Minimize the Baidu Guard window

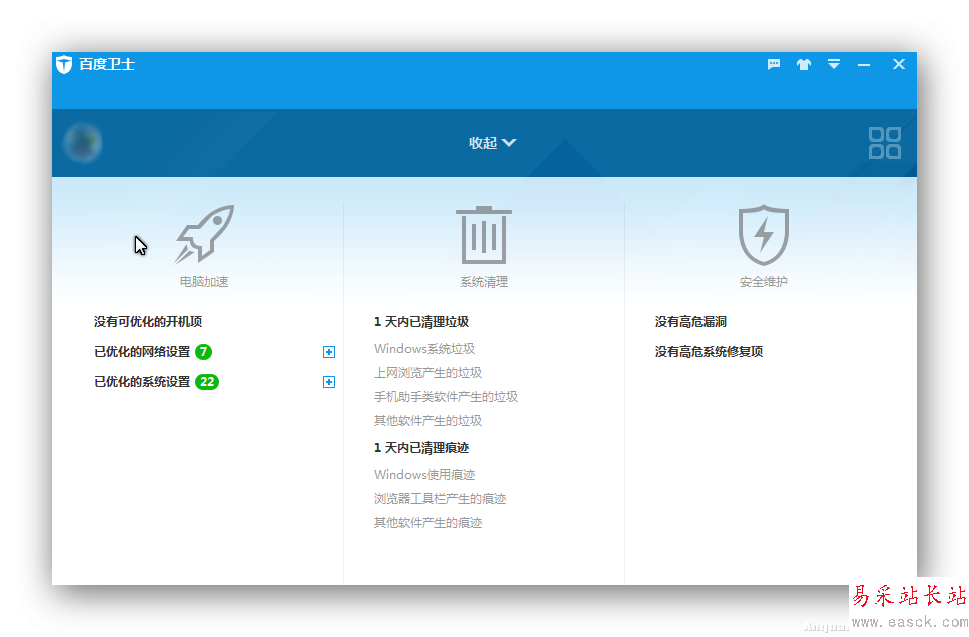click(864, 65)
